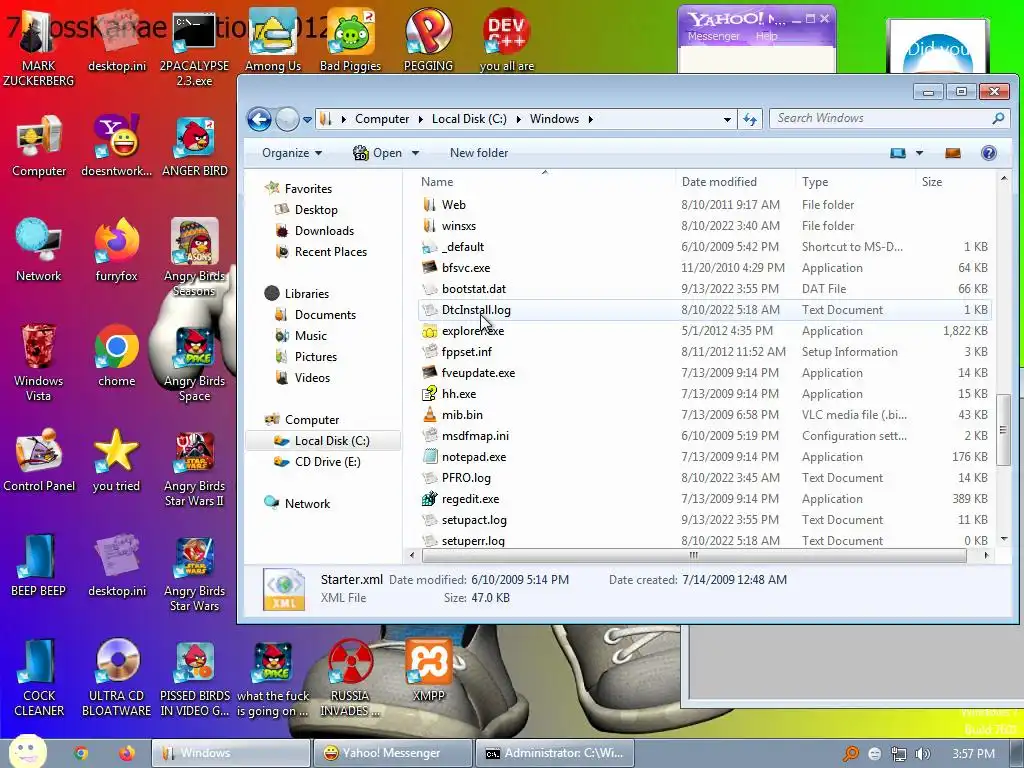1024x768 pixels.
Task: Select the Network desktop icon
Action: tap(39, 251)
